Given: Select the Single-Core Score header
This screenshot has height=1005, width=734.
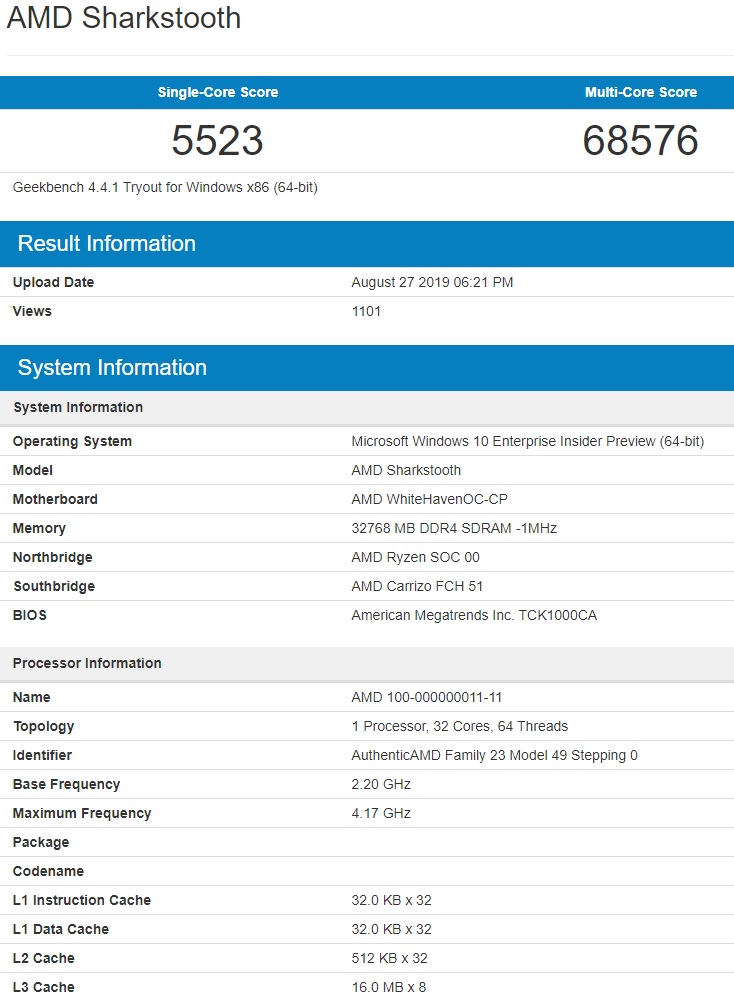Looking at the screenshot, I should pos(218,92).
